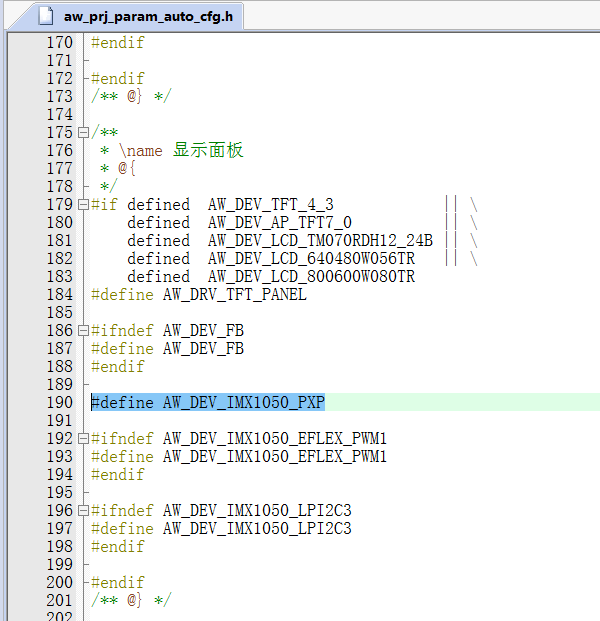Click the '/** @} */' comment on line 173
The height and width of the screenshot is (621, 600).
[x=131, y=96]
